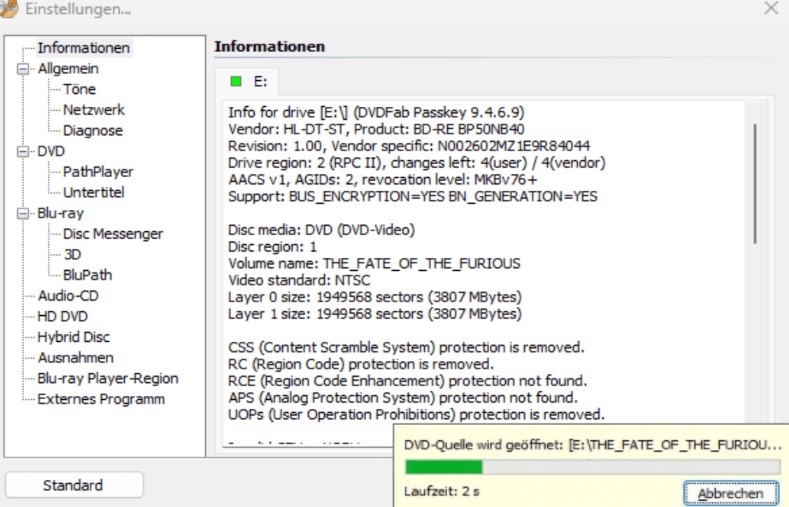Open the Netzwerk settings page
789x507 pixels.
pyautogui.click(x=94, y=110)
